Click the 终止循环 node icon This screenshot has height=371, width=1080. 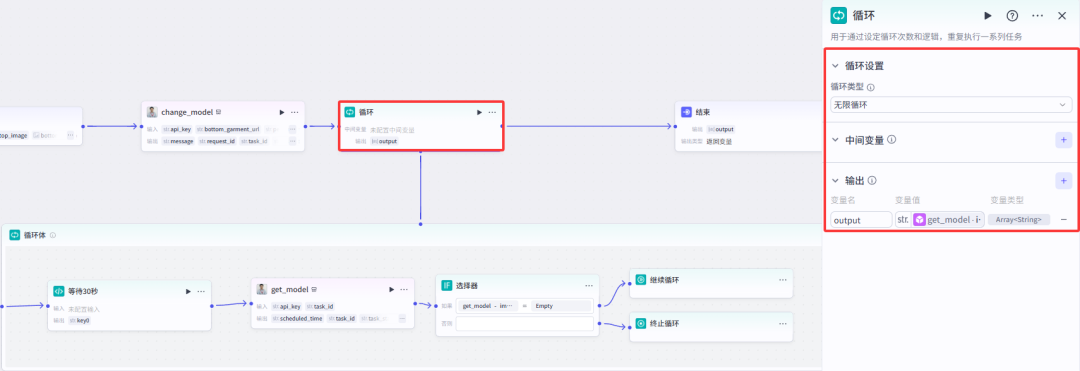[x=641, y=324]
